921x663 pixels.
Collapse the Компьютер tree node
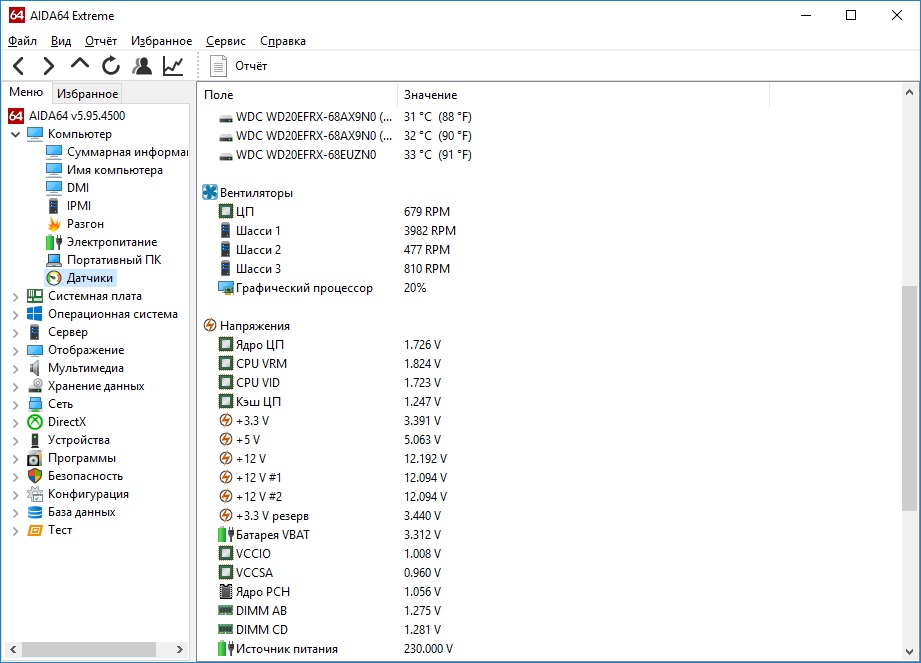point(16,134)
